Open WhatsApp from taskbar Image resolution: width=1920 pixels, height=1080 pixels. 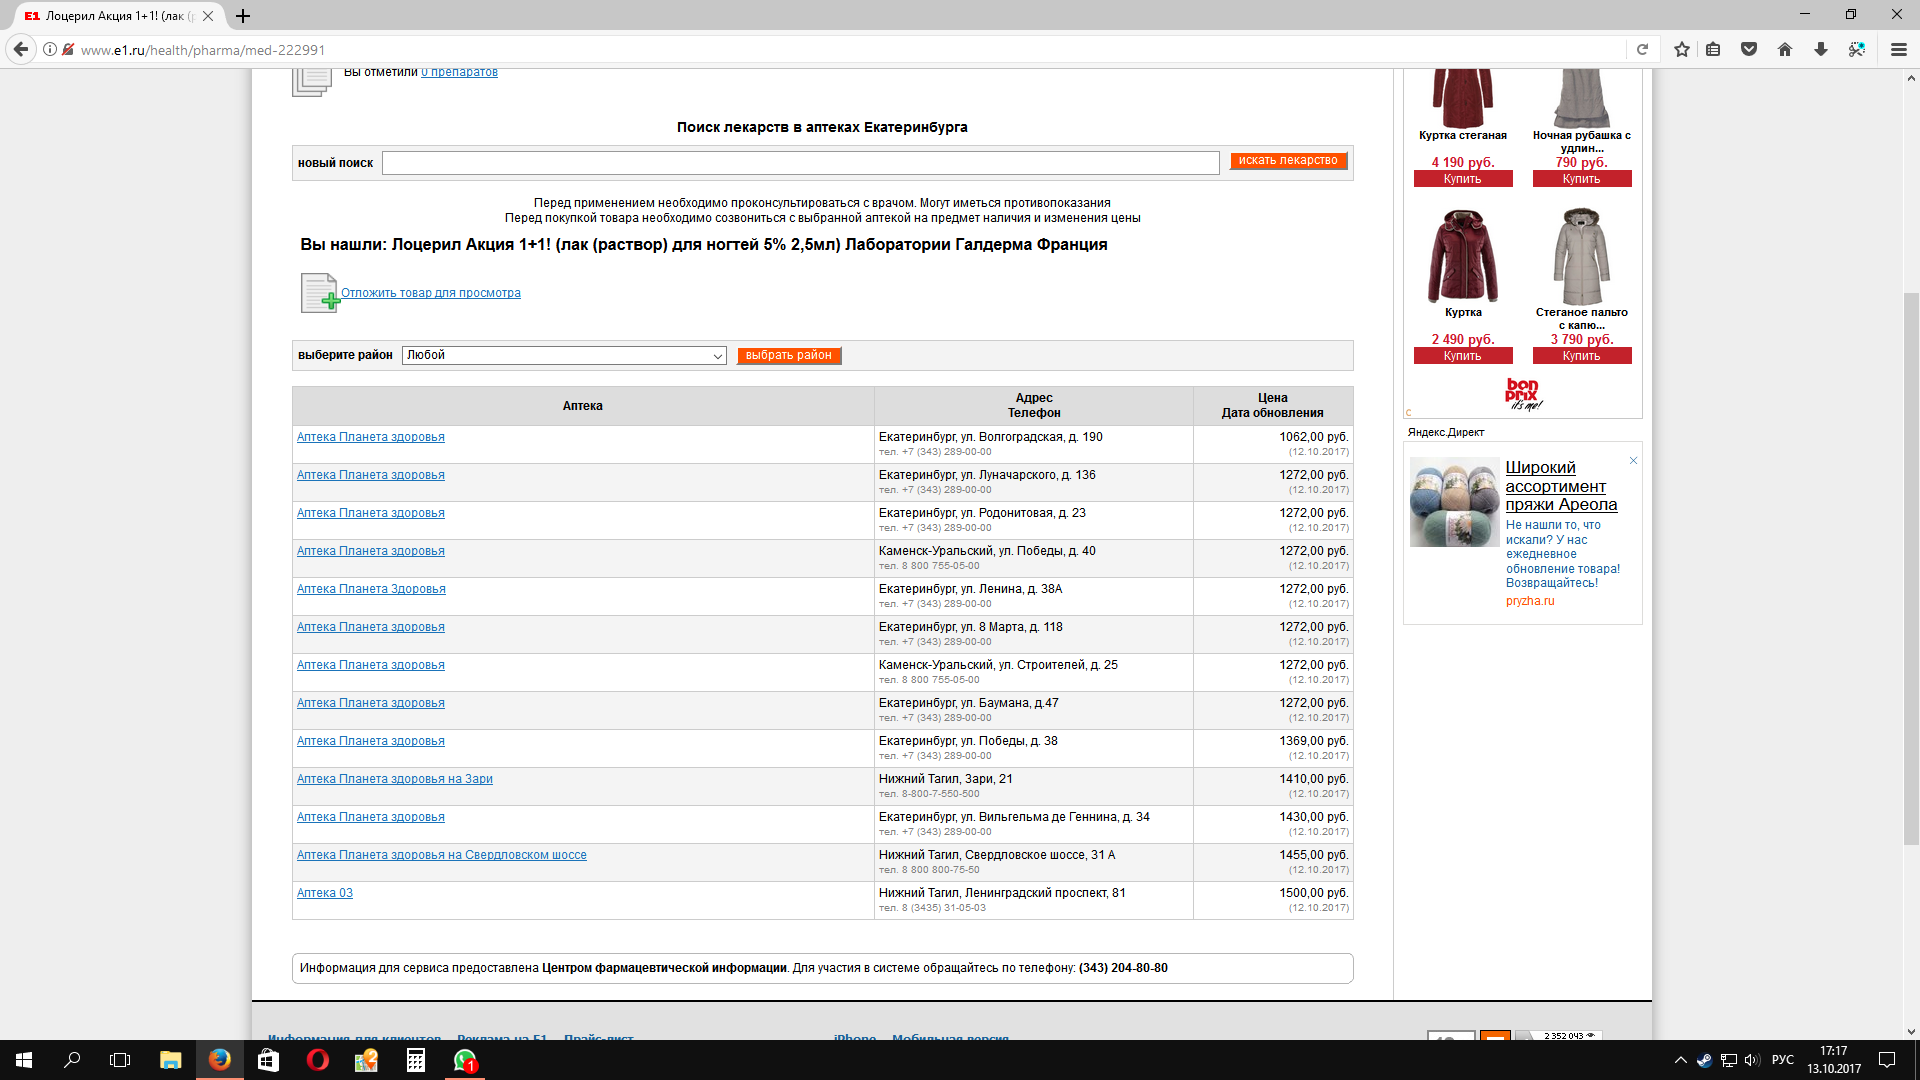pyautogui.click(x=465, y=1060)
